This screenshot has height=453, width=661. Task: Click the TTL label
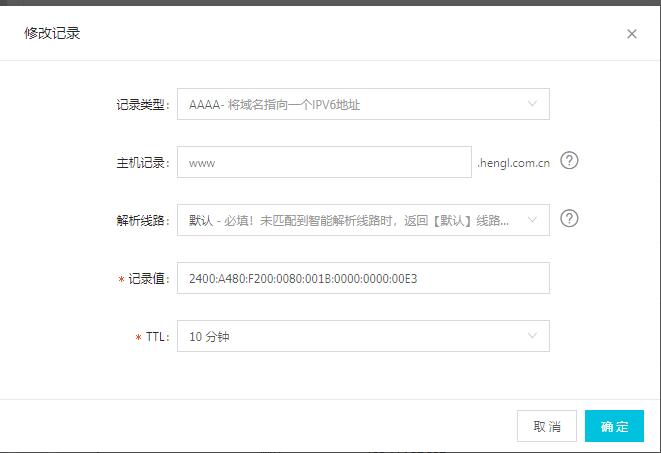click(158, 337)
